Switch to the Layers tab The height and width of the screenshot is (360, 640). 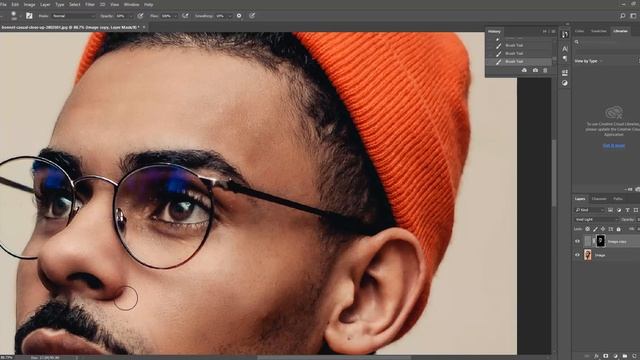point(580,199)
